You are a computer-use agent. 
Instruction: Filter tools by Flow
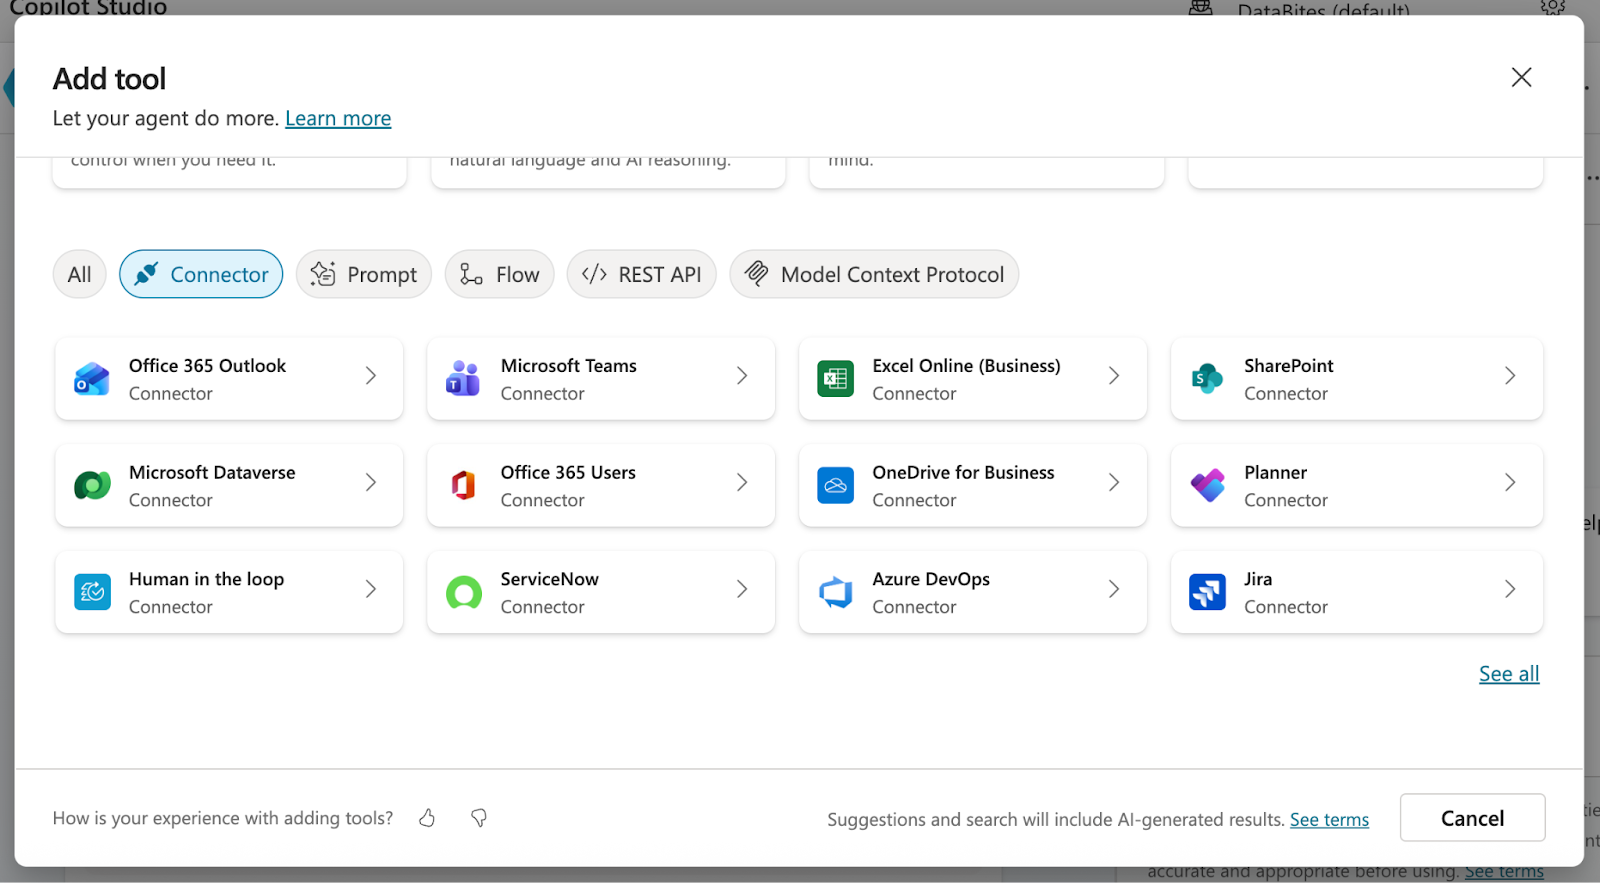(499, 274)
